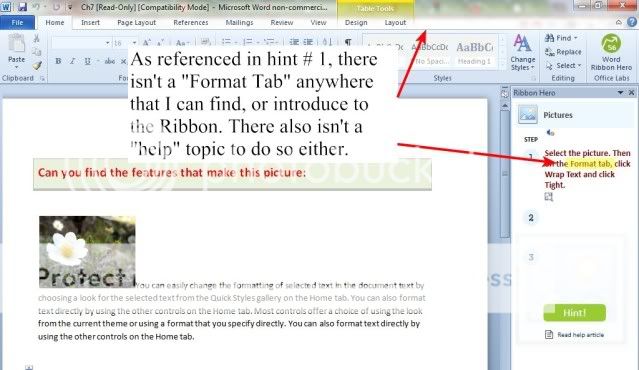Click the Multilevel List icon
Viewport: 639px width, 370px height.
pos(270,42)
